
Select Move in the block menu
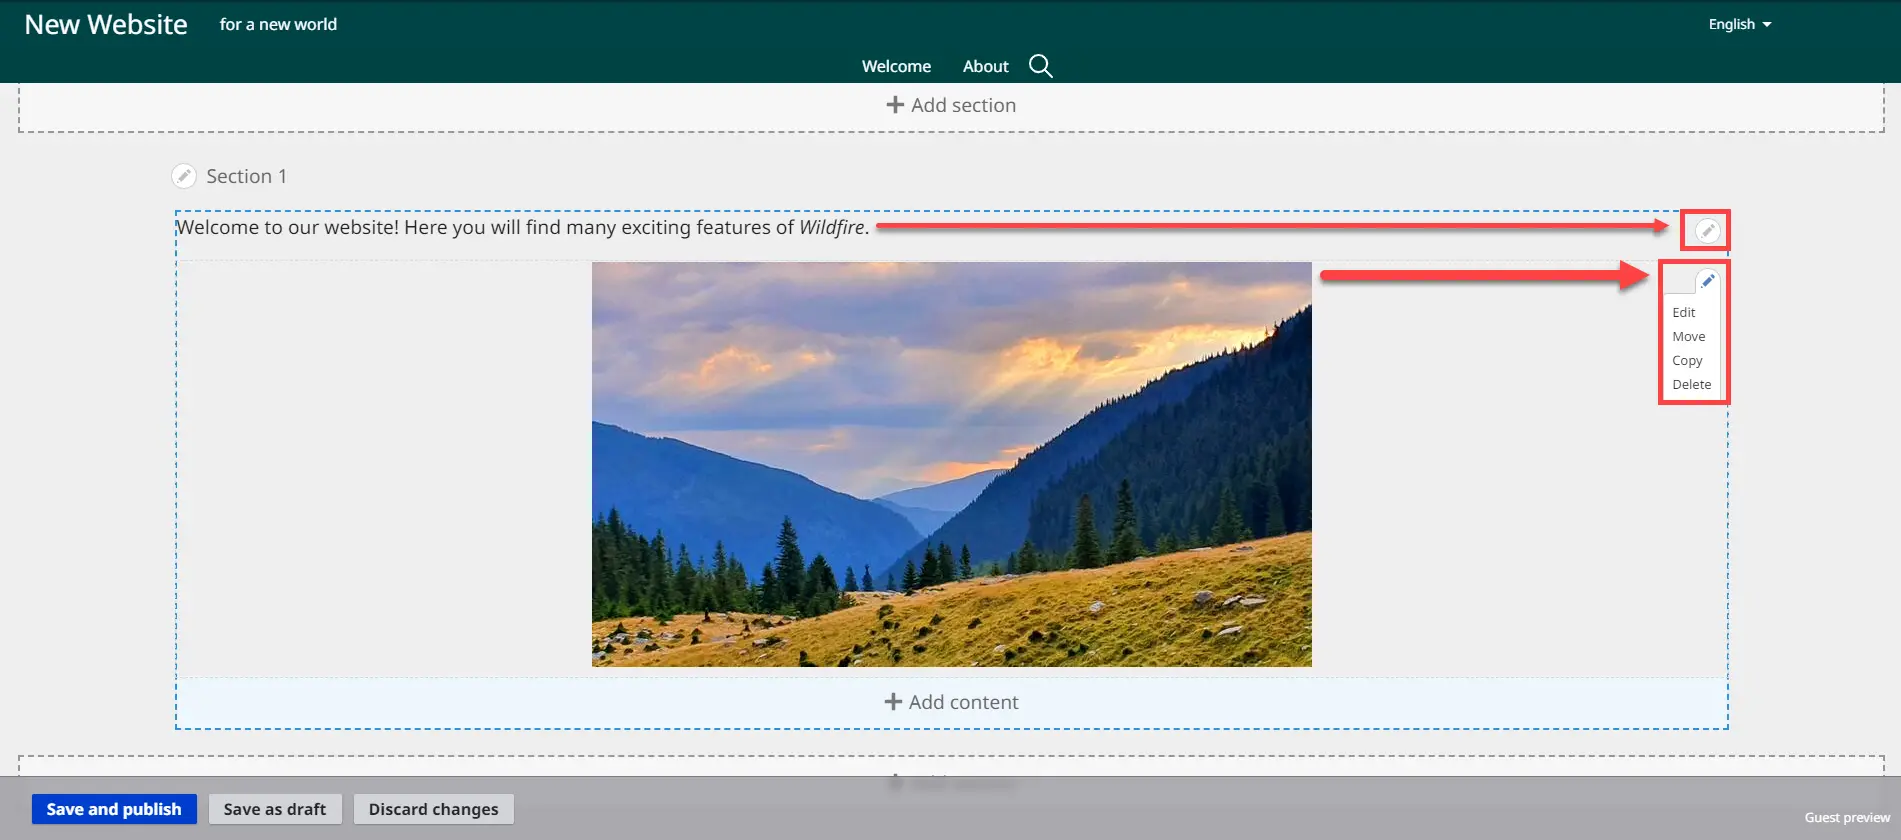click(1688, 337)
